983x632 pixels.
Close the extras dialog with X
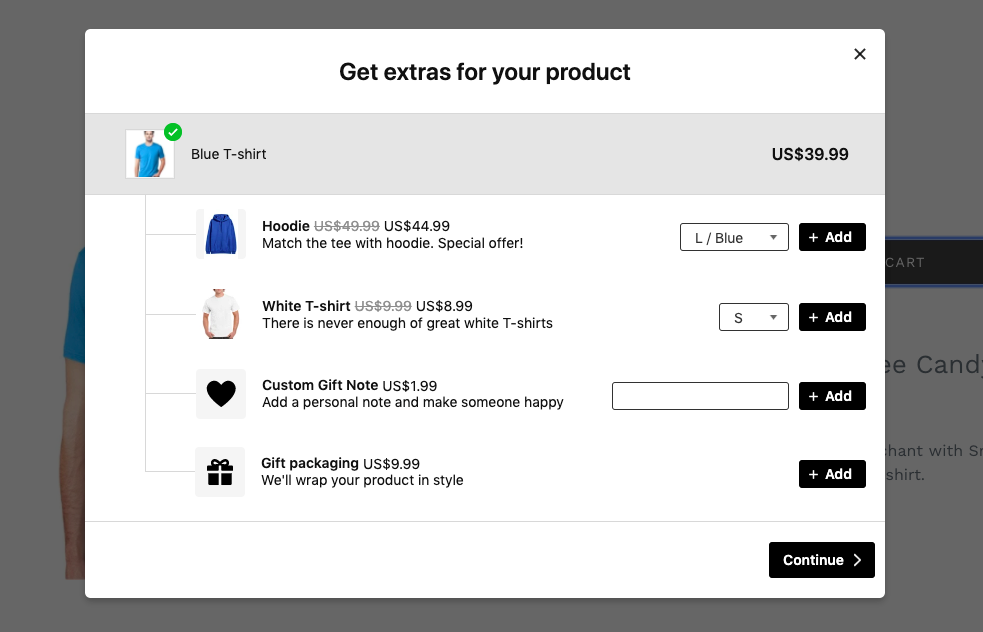click(x=859, y=54)
